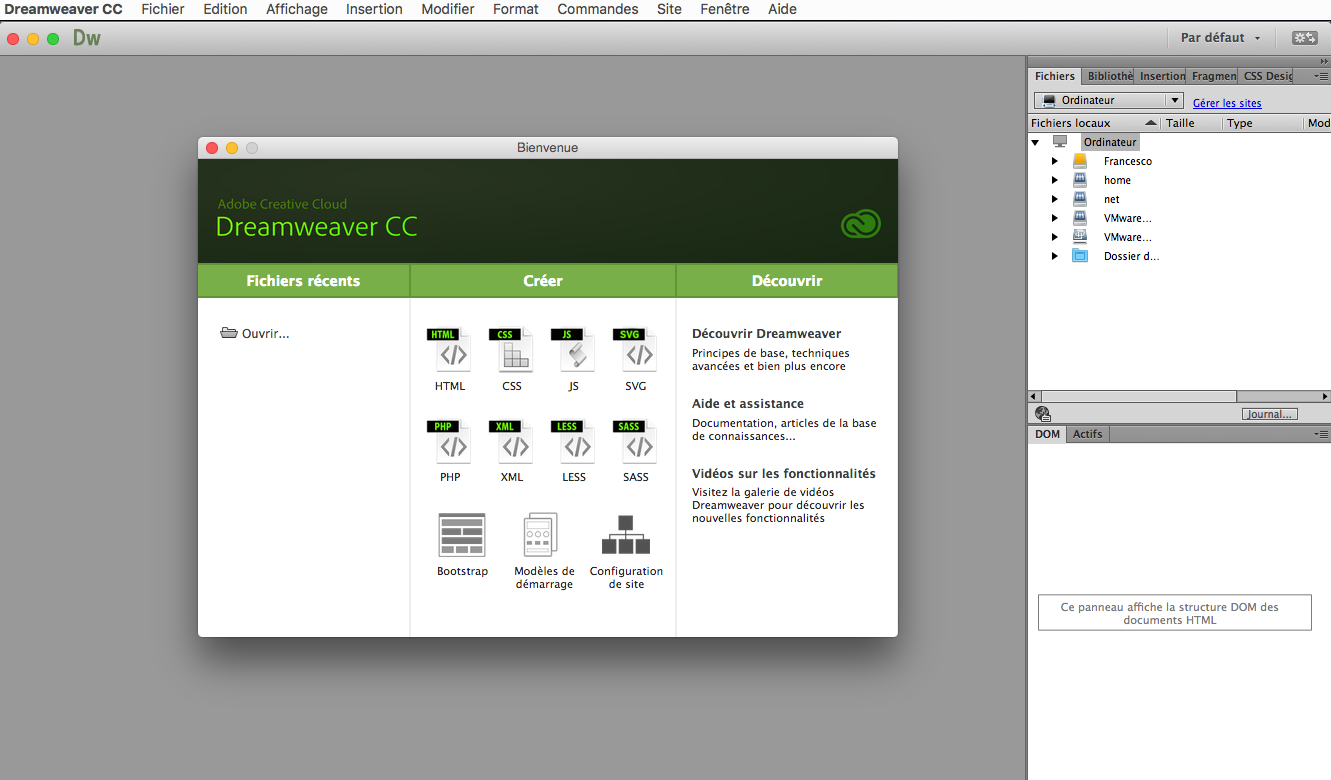
Task: Create a new SASS file icon
Action: (x=635, y=442)
